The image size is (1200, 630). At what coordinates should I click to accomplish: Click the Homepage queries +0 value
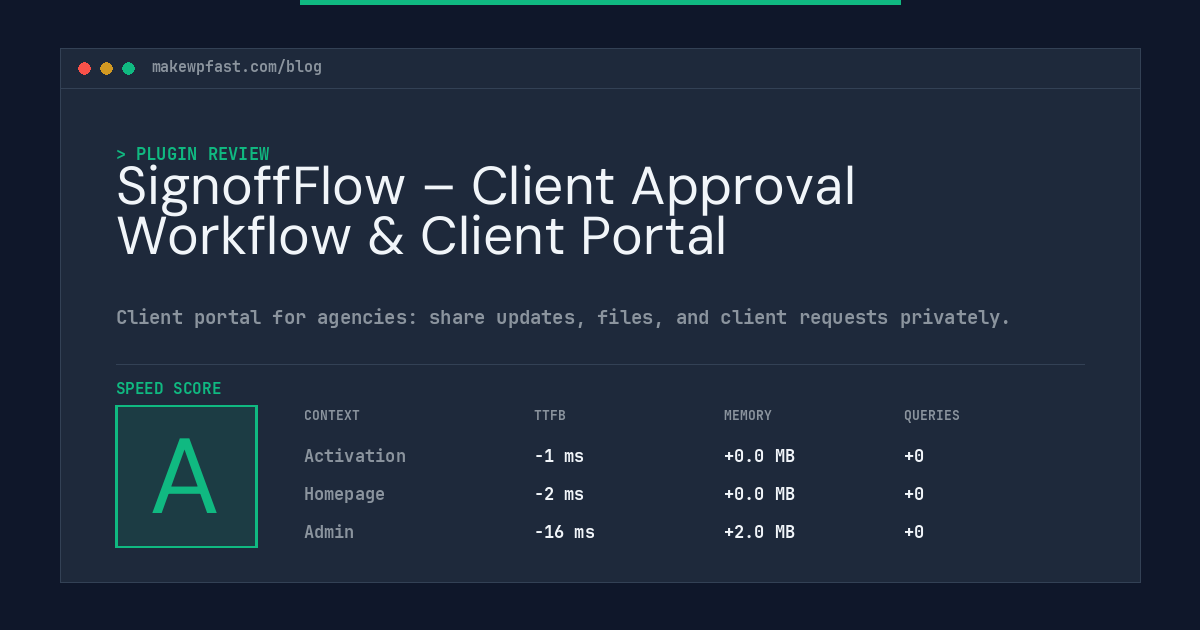click(914, 494)
